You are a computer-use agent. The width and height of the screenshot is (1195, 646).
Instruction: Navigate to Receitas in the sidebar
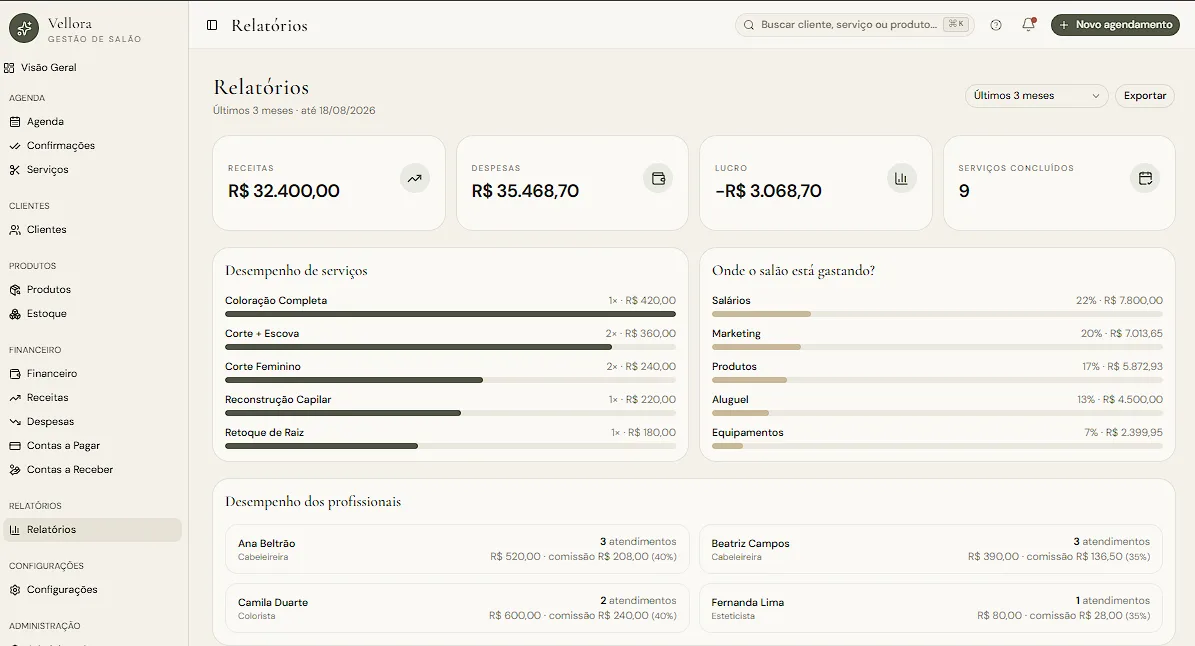93,398
